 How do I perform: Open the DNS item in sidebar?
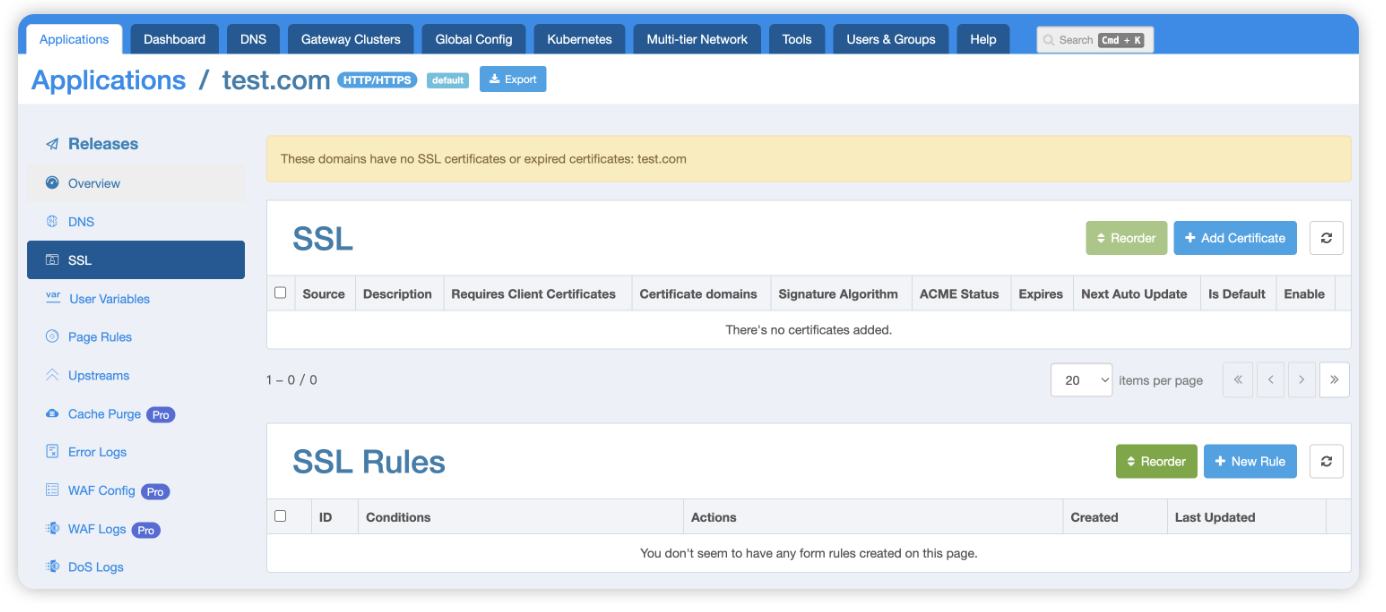(x=81, y=222)
